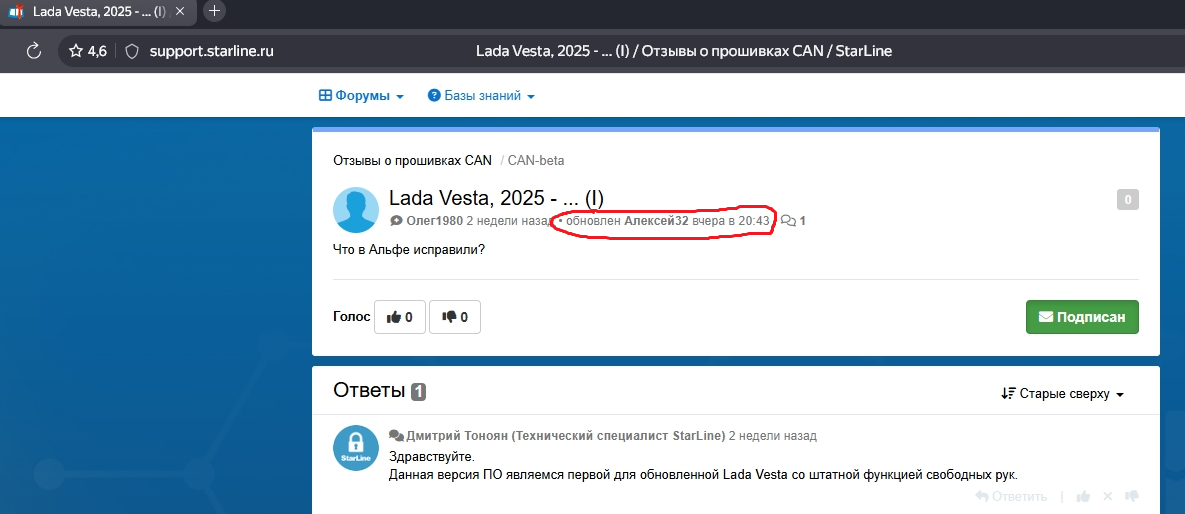Image resolution: width=1185 pixels, height=514 pixels.
Task: Click the StarLine lock avatar
Action: pos(356,446)
